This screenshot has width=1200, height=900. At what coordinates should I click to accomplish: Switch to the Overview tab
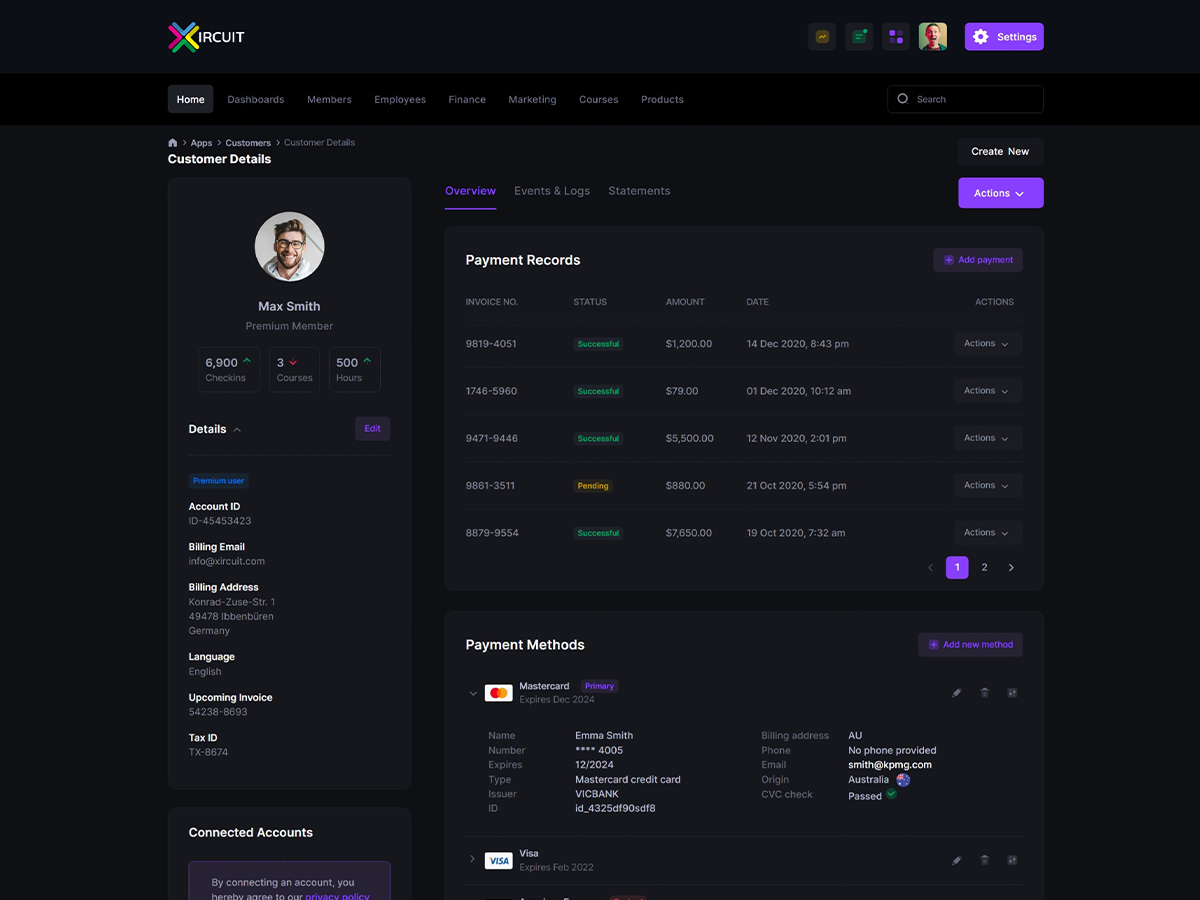pos(470,191)
